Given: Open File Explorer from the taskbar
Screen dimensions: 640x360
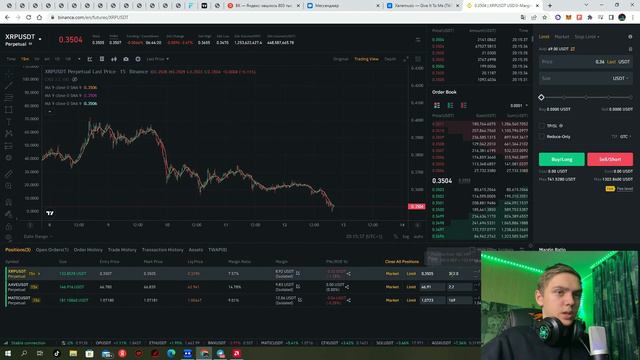Looking at the screenshot, I should (x=73, y=353).
